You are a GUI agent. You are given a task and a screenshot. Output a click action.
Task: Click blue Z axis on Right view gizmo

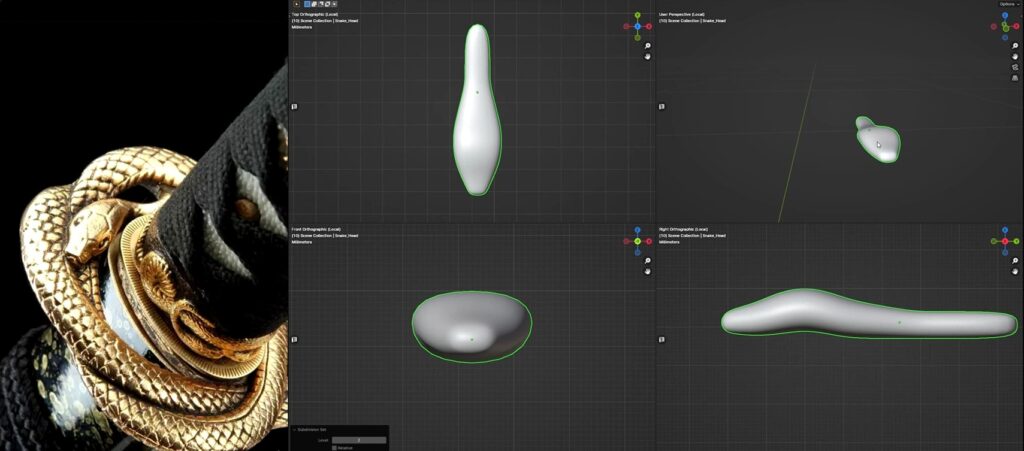click(x=1005, y=230)
